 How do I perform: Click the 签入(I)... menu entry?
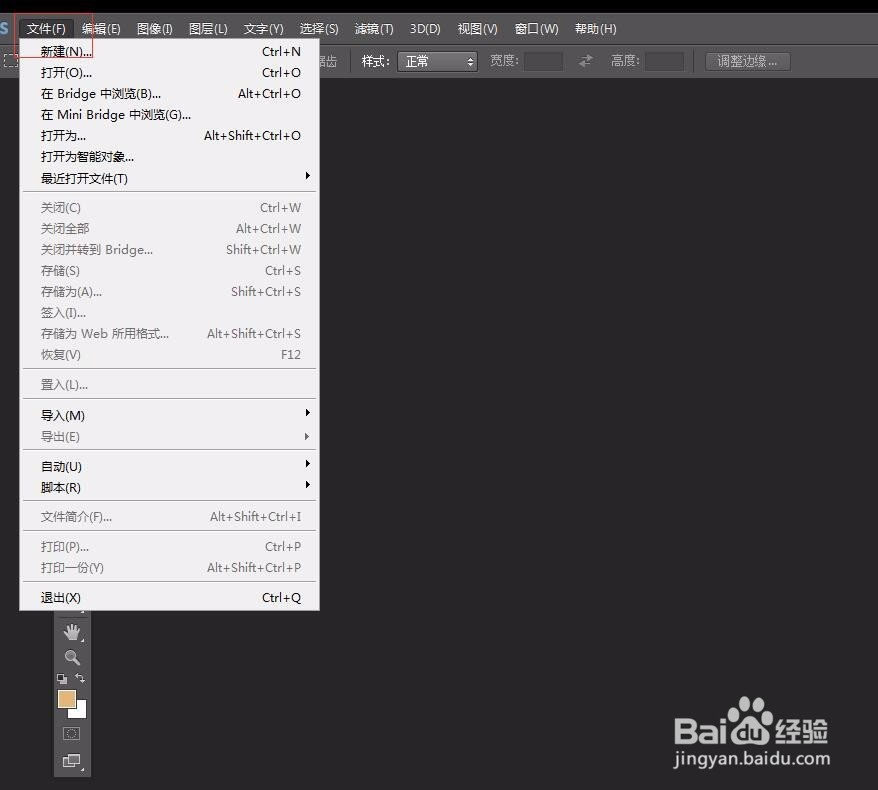(x=170, y=312)
